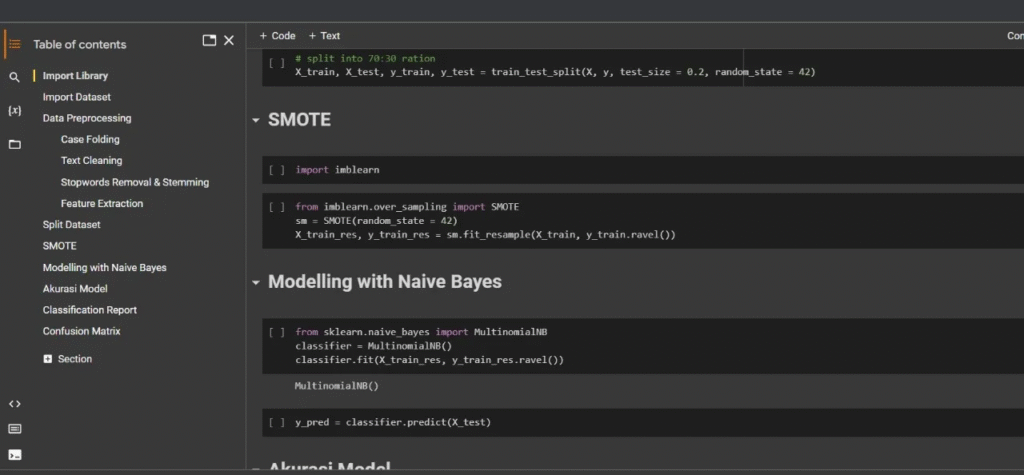This screenshot has width=1024, height=475.
Task: Open the Files folder panel
Action: click(14, 144)
